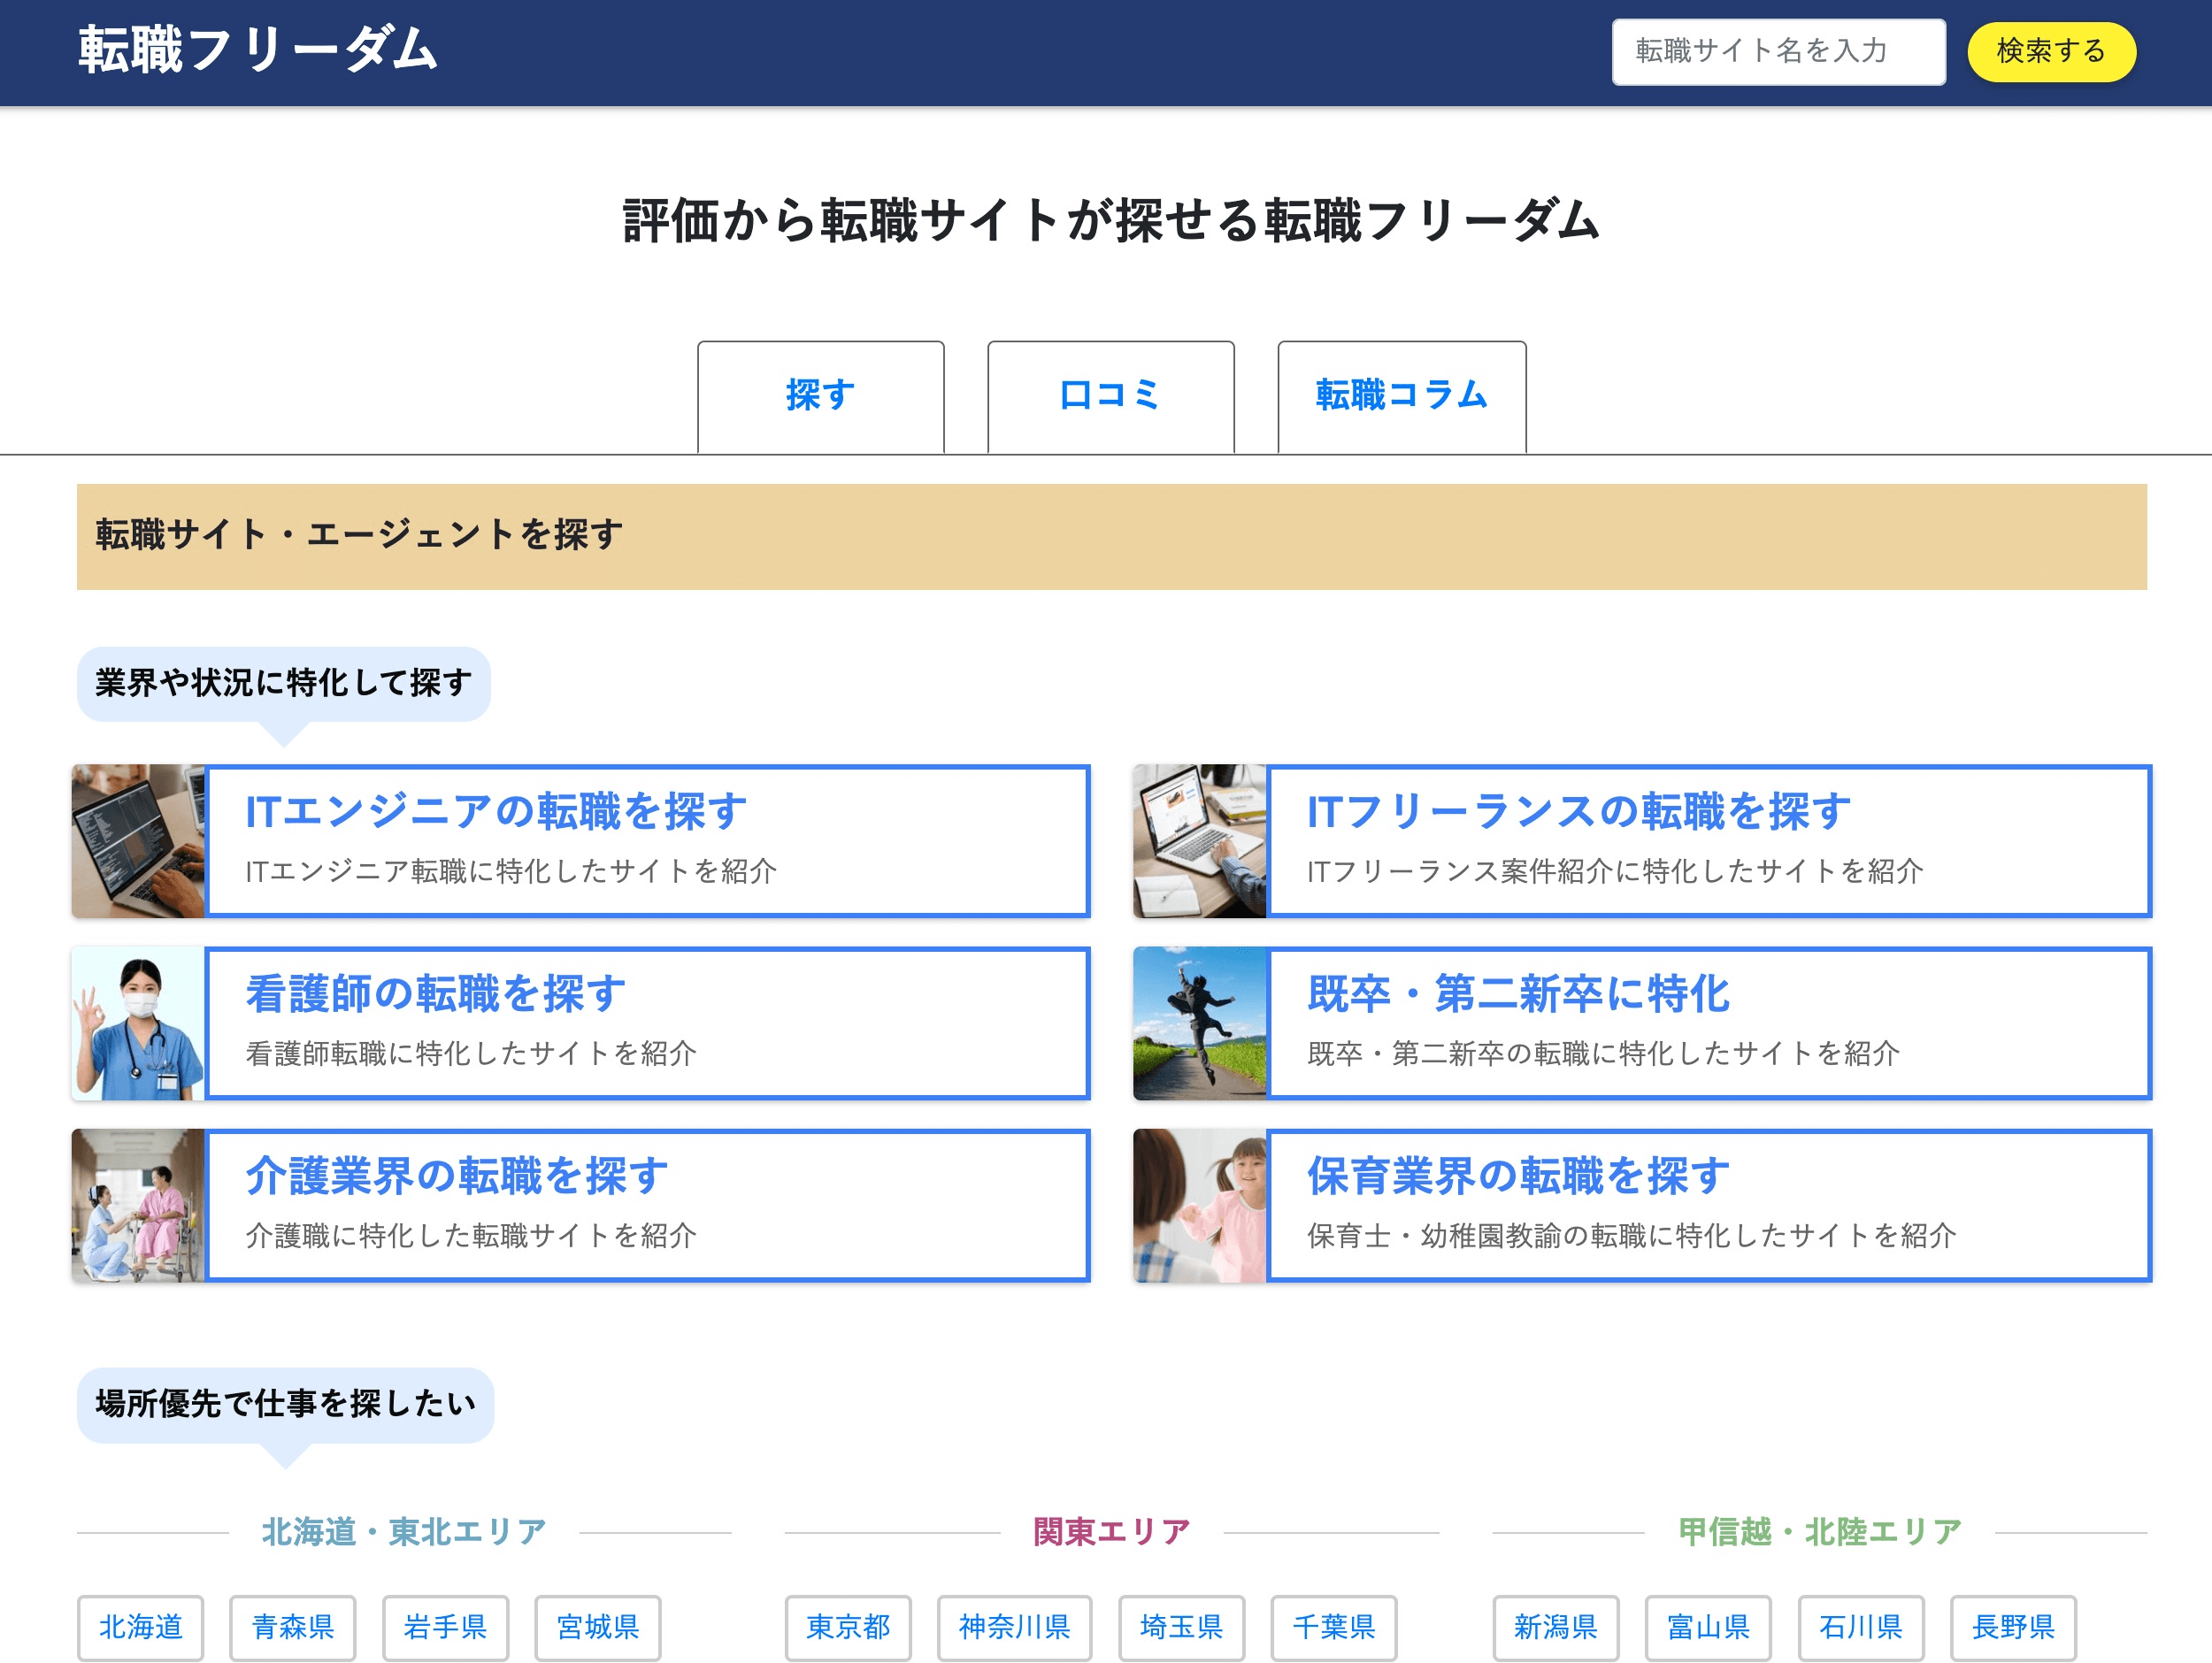The image size is (2212, 1663).
Task: Pick the 神奈川県 prefecture button
Action: click(1014, 1626)
